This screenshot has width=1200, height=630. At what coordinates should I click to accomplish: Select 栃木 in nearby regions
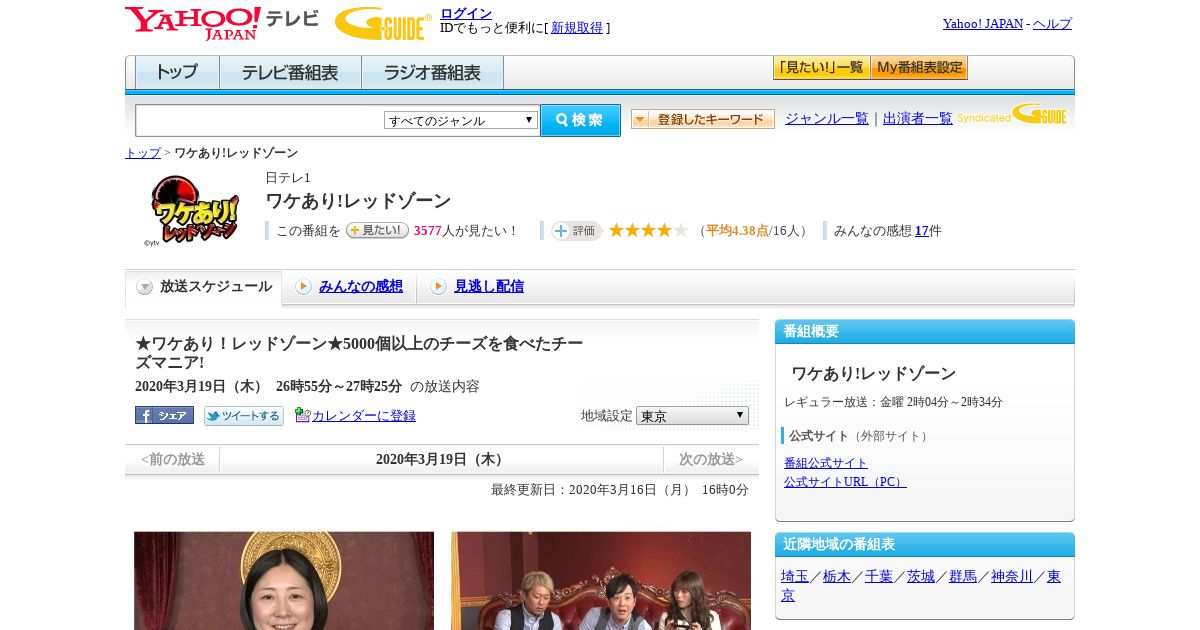(x=837, y=576)
